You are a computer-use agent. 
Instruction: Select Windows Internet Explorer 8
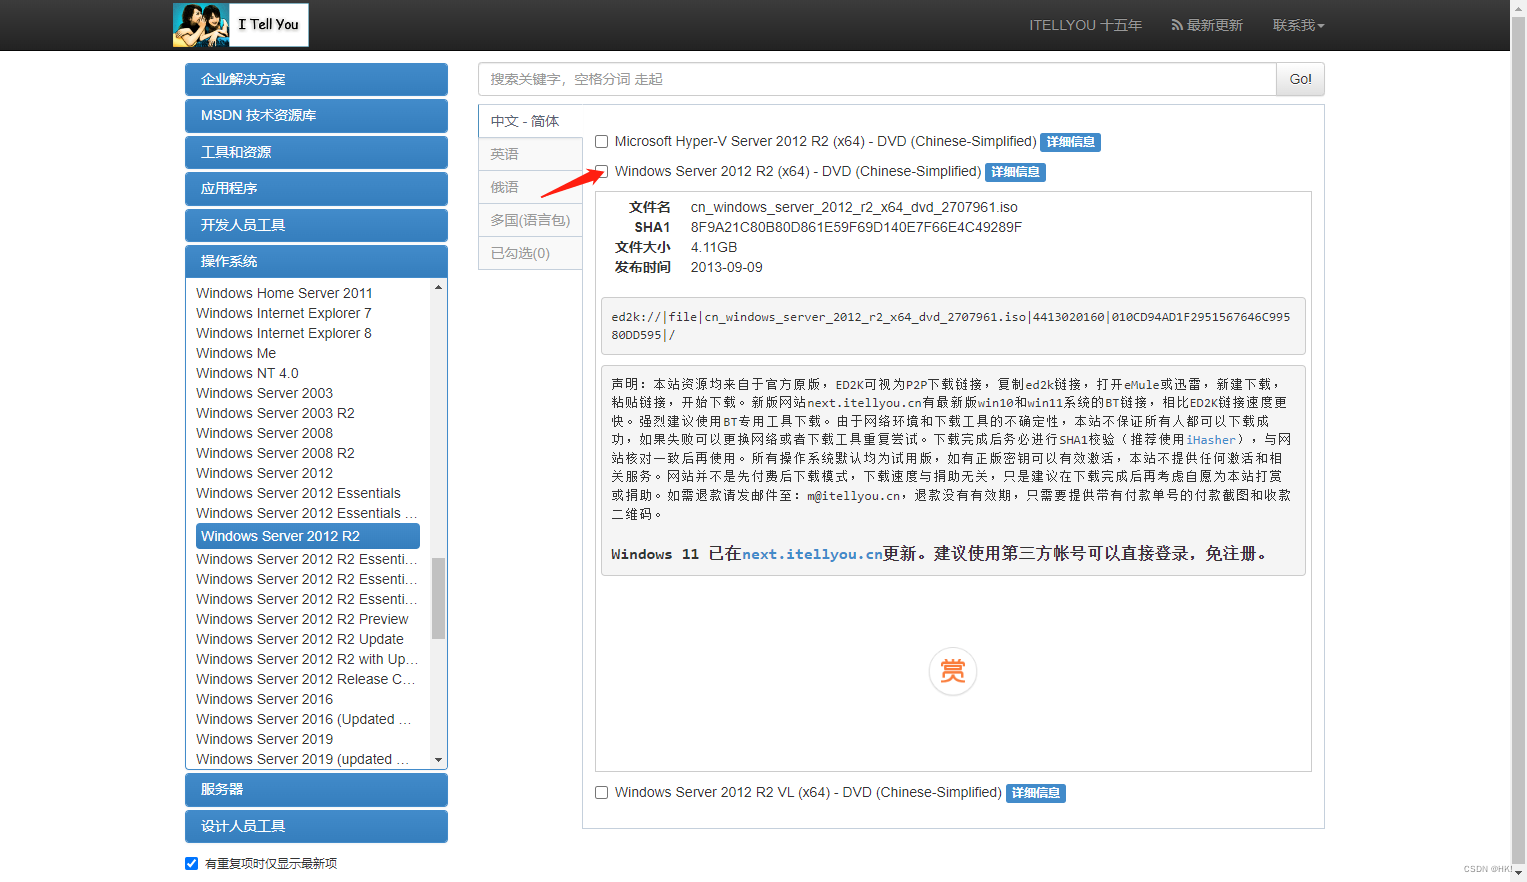[284, 333]
